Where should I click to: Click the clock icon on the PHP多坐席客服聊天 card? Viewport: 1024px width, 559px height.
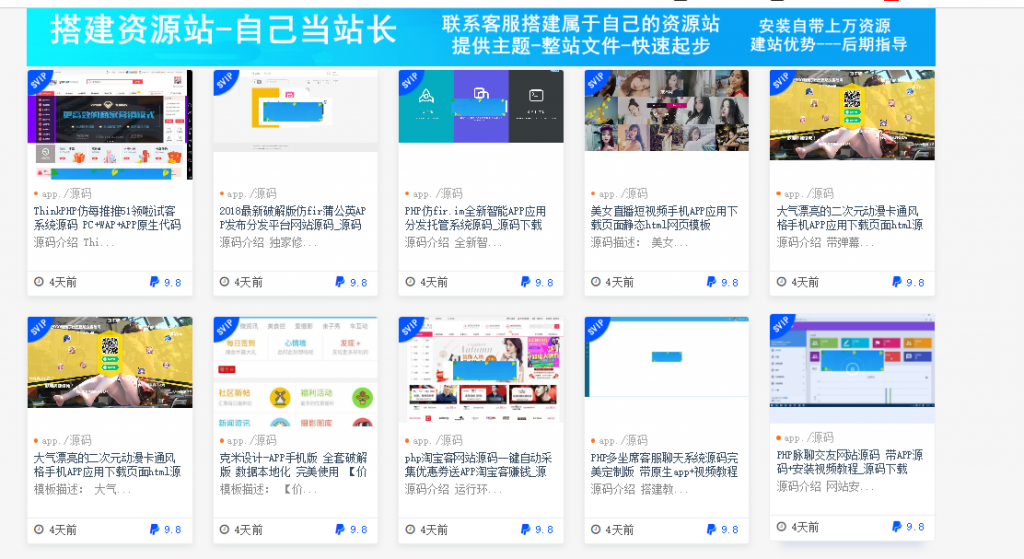coord(596,529)
